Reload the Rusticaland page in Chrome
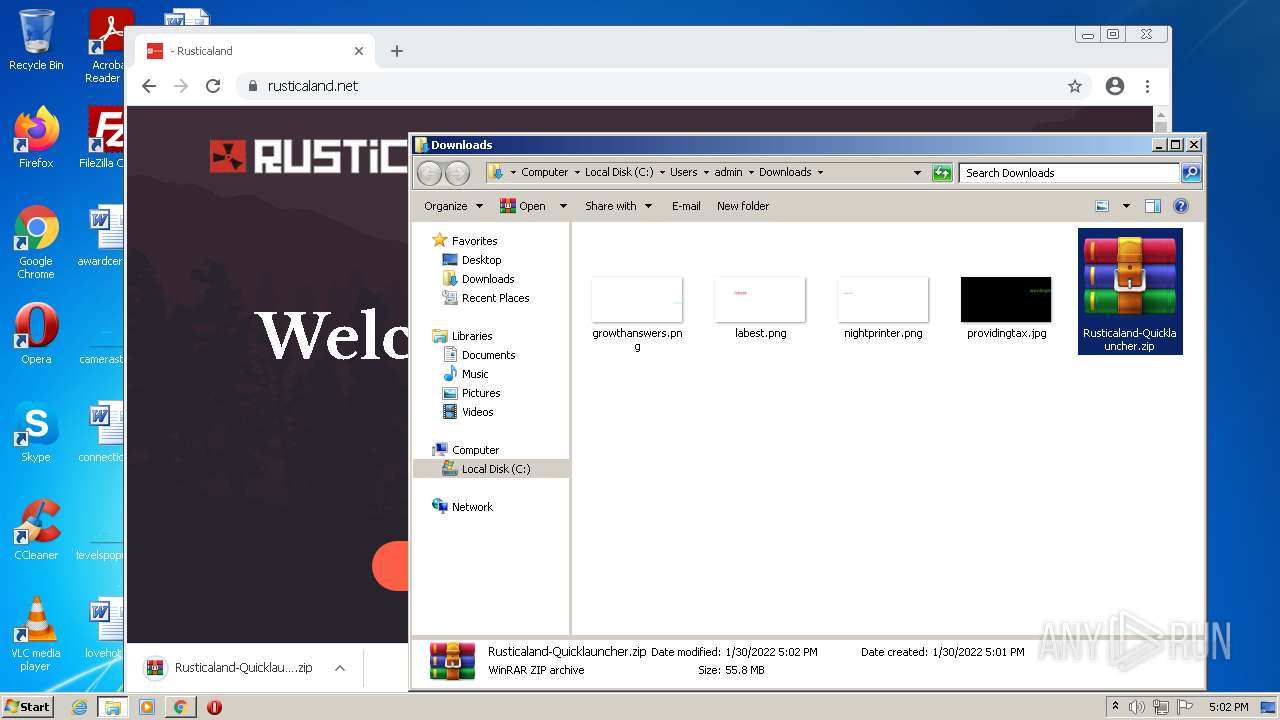 (213, 86)
